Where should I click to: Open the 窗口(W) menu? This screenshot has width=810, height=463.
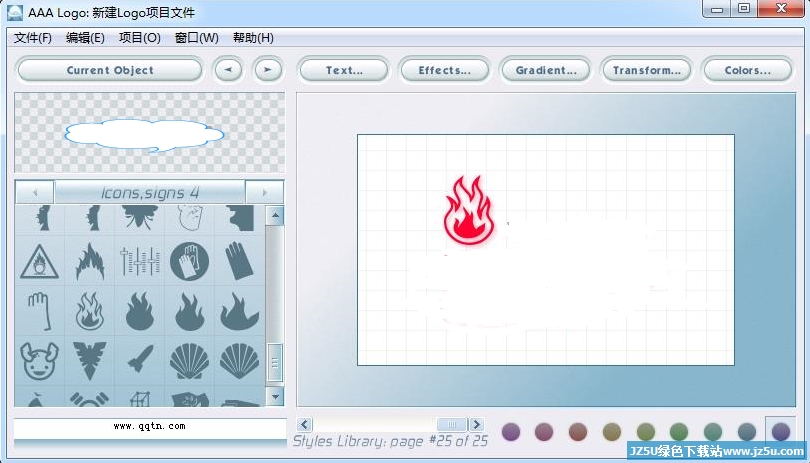[196, 38]
